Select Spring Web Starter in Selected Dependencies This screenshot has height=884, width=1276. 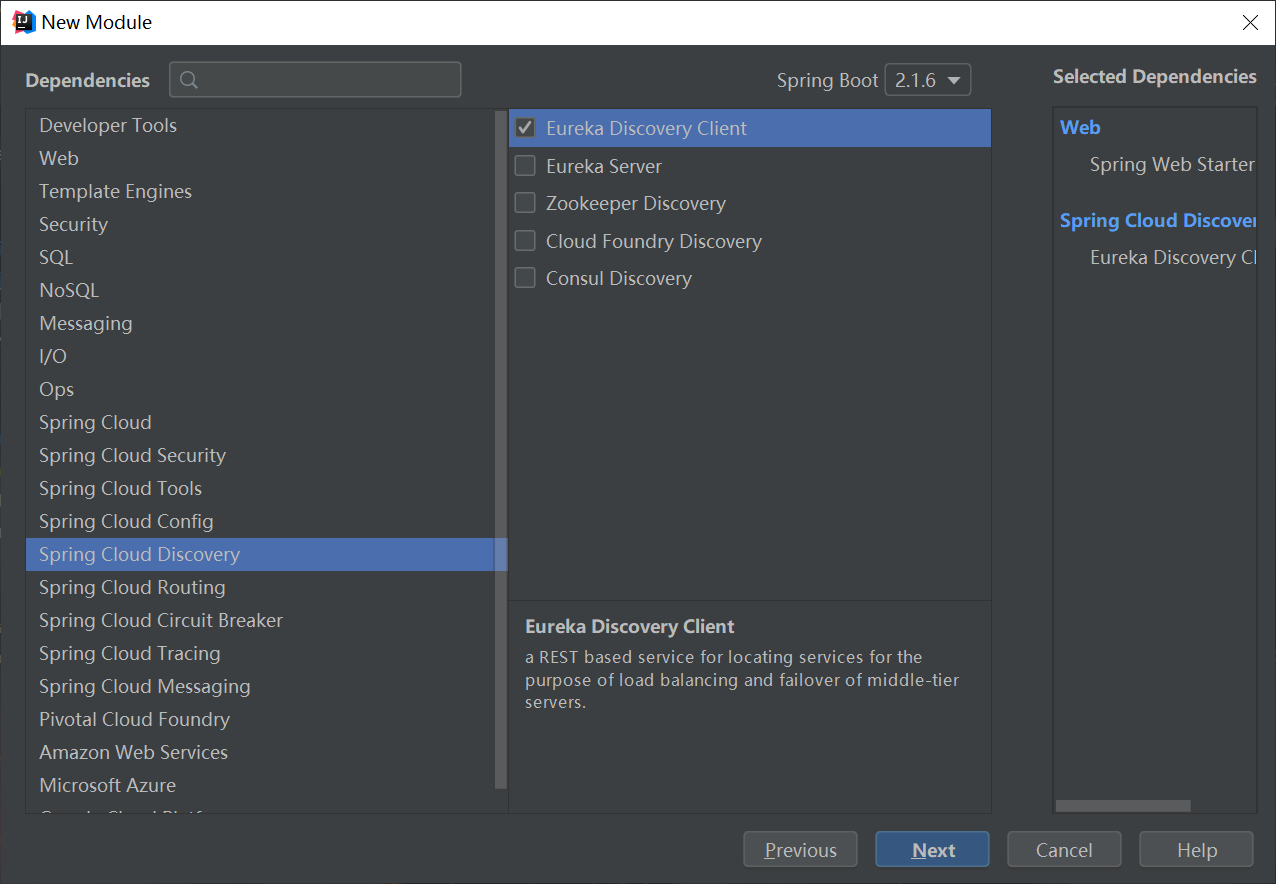click(1172, 165)
